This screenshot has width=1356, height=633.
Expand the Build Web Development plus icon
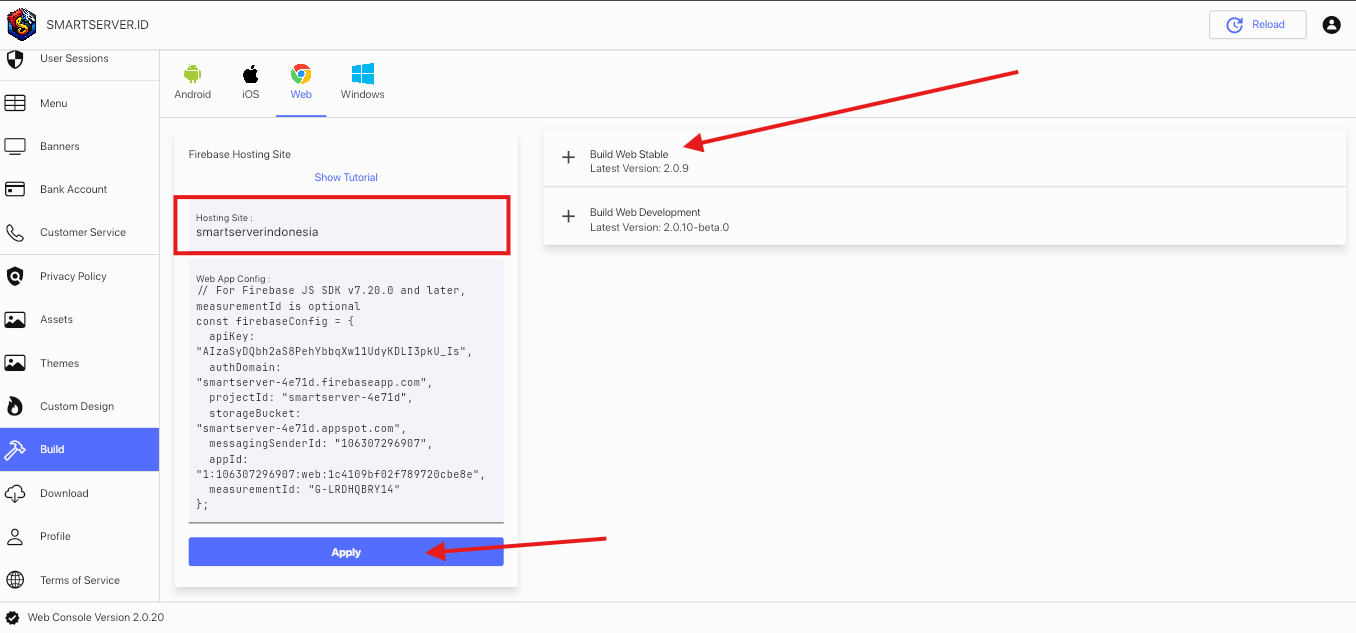(569, 216)
